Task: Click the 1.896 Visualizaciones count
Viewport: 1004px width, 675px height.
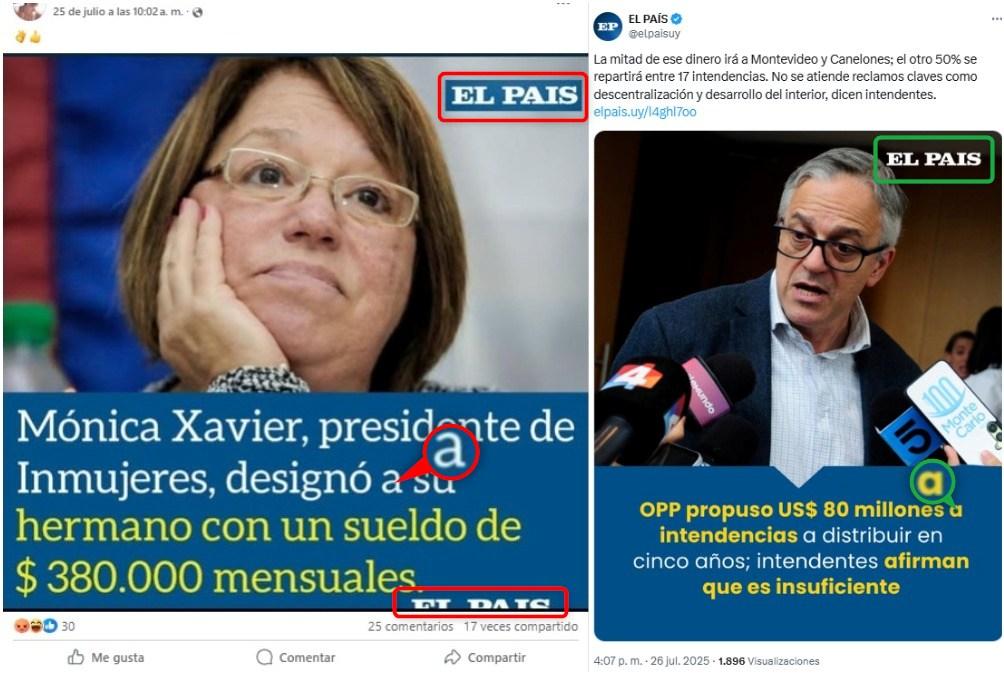Action: tap(768, 661)
